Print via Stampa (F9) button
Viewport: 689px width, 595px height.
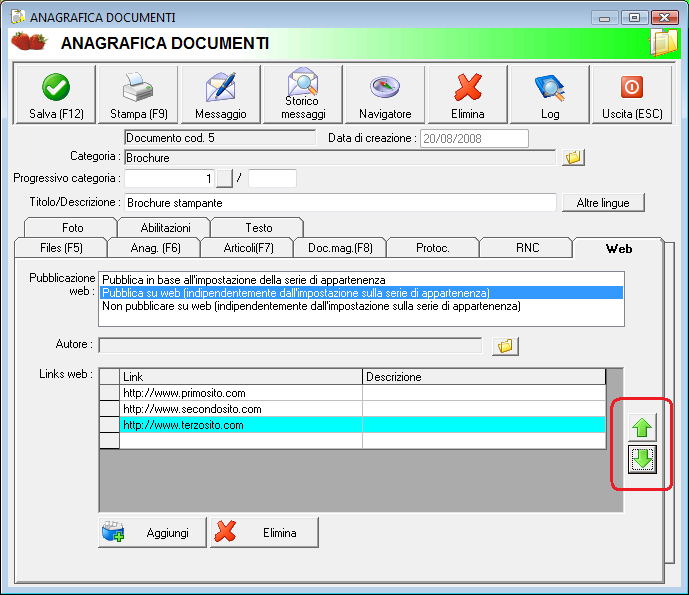[138, 94]
